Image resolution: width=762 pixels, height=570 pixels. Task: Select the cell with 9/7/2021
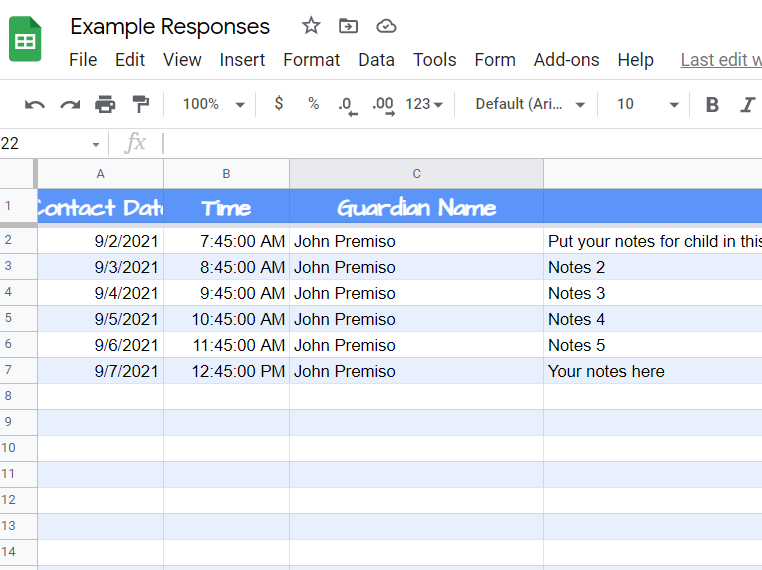click(100, 371)
